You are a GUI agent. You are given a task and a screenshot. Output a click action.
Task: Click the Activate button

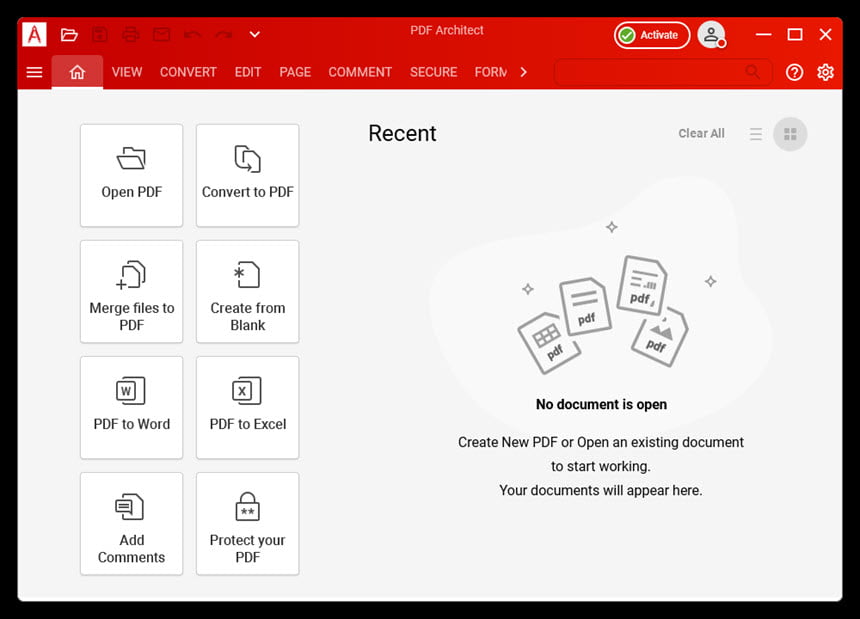(652, 35)
